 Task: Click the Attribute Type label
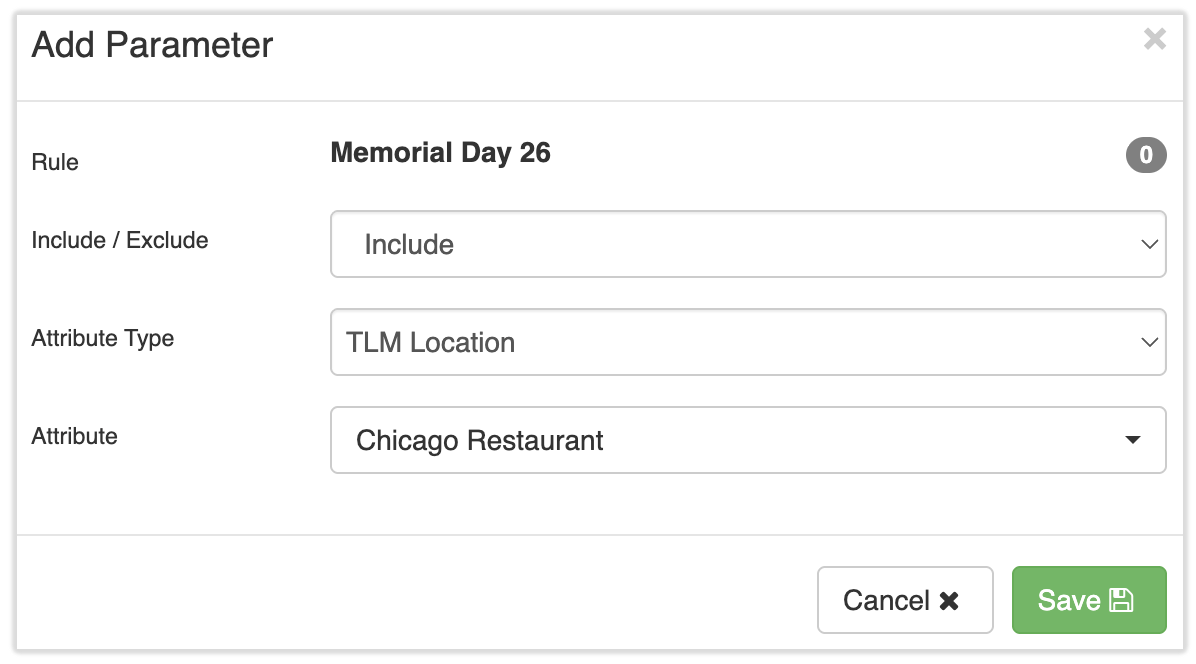click(x=103, y=338)
